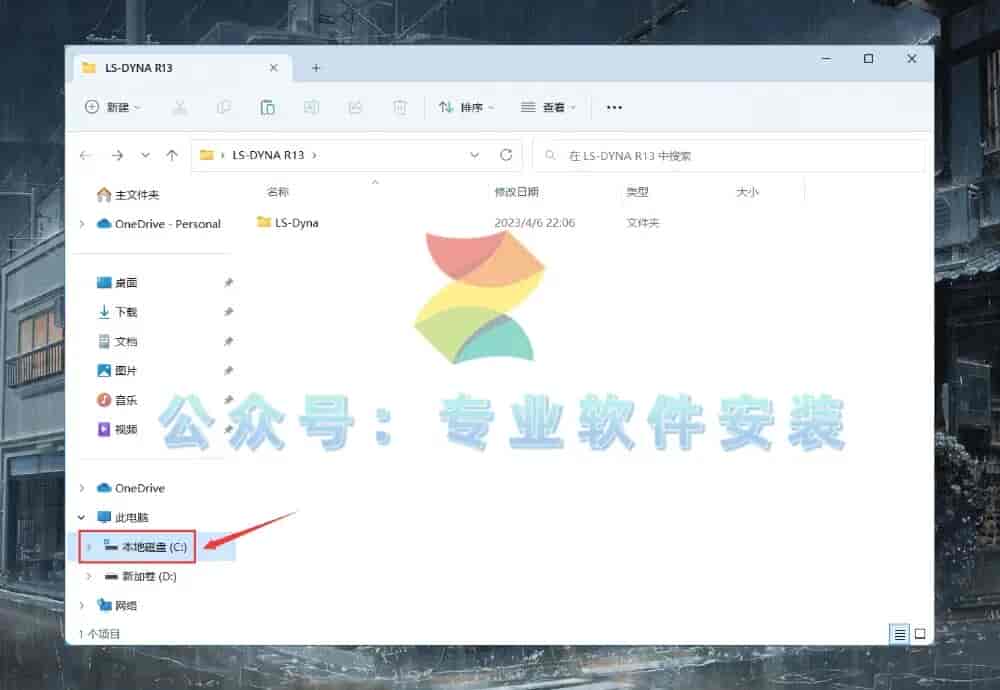Click the pin icon beside Desktop (桌面)
This screenshot has width=1000, height=690.
coord(228,283)
